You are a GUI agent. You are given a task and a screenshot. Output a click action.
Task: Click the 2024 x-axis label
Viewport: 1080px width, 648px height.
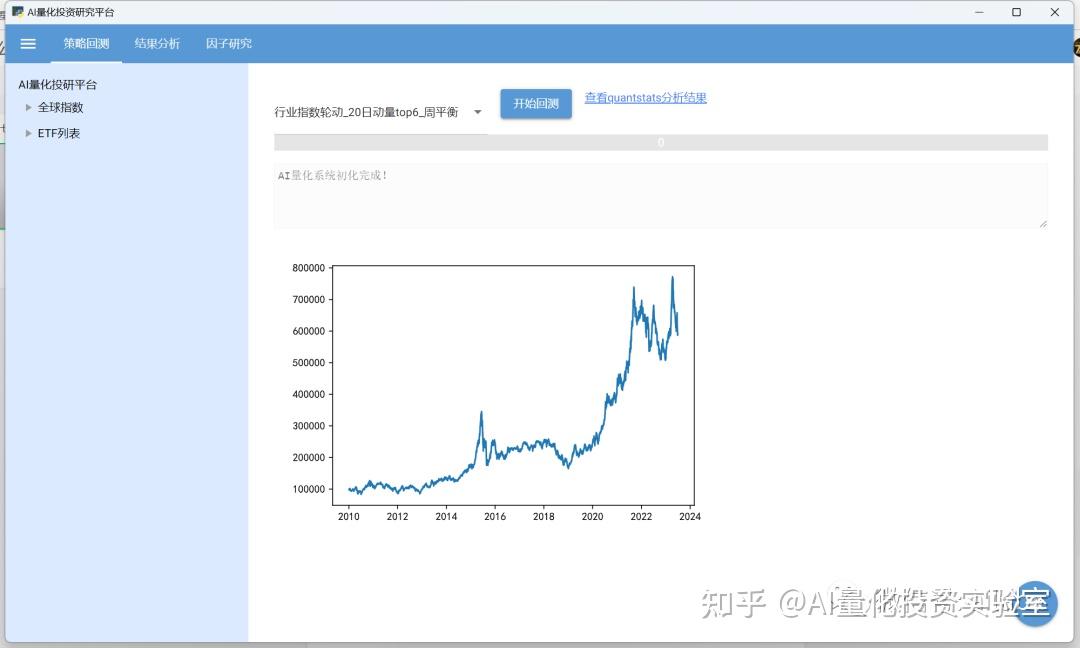(689, 516)
